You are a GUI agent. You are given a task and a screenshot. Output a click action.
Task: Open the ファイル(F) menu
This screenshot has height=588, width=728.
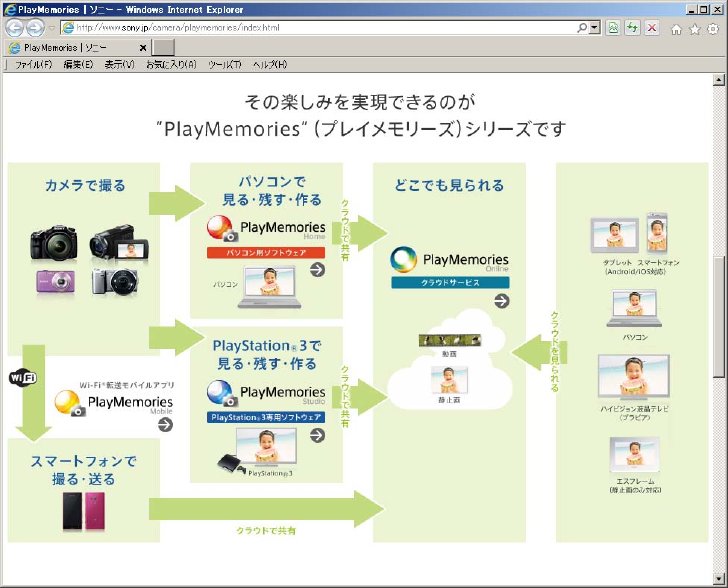[x=33, y=65]
